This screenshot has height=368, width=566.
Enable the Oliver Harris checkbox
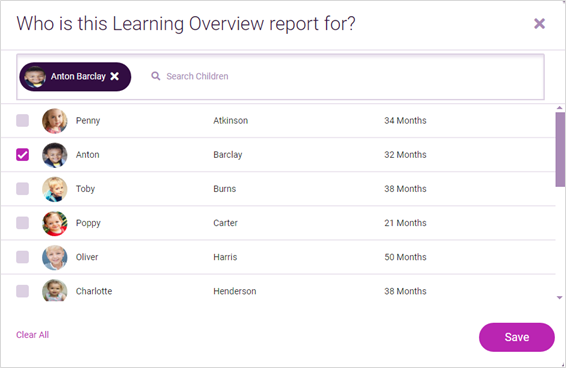click(22, 257)
